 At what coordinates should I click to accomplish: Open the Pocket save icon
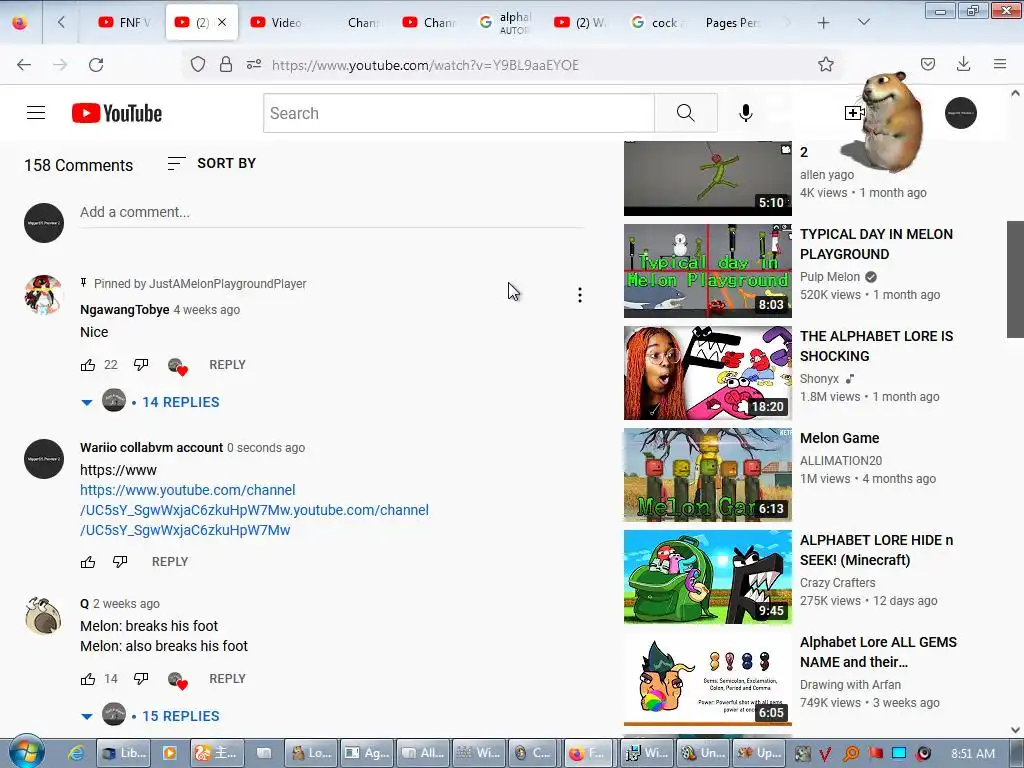pyautogui.click(x=928, y=64)
